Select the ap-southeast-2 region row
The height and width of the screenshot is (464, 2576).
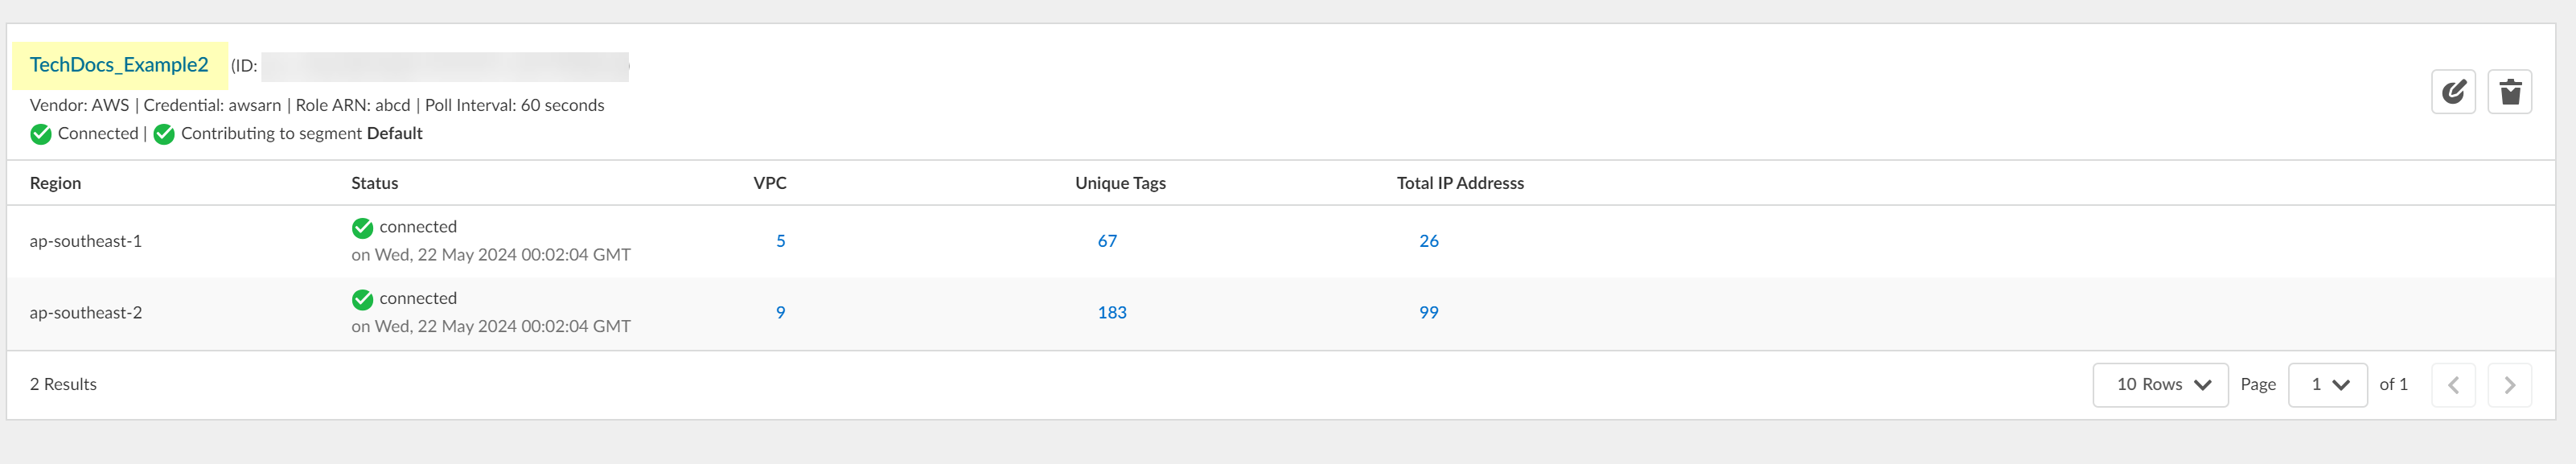point(86,313)
